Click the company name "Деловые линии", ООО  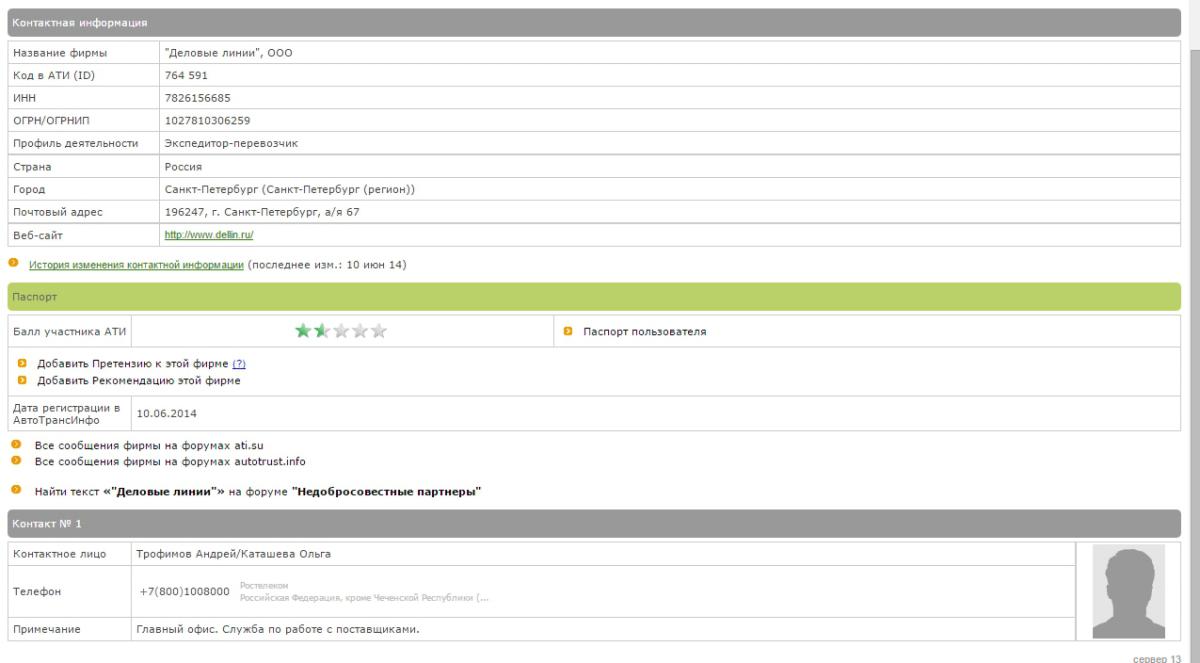[229, 53]
